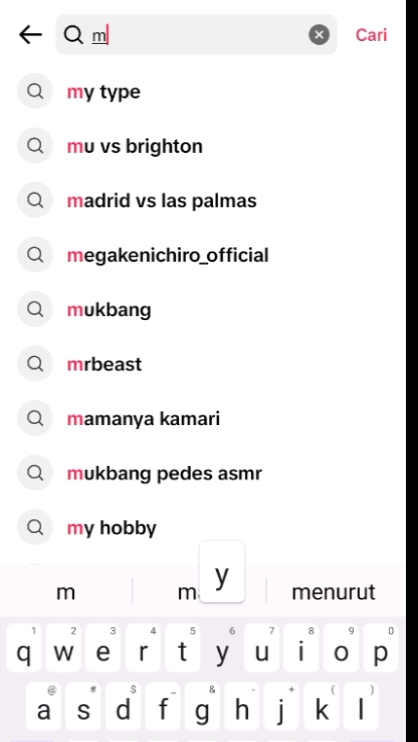Tap search icon beside 'mukbang pedes asmr'

coord(35,472)
